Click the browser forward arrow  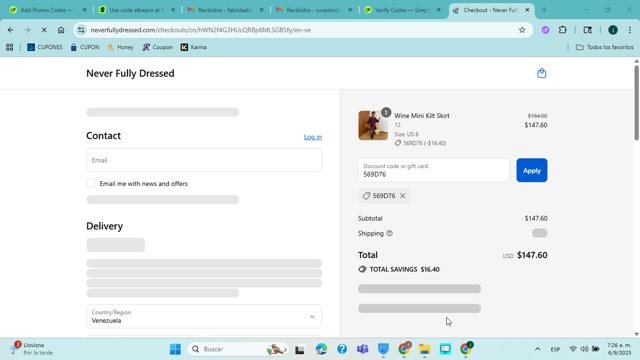[27, 30]
